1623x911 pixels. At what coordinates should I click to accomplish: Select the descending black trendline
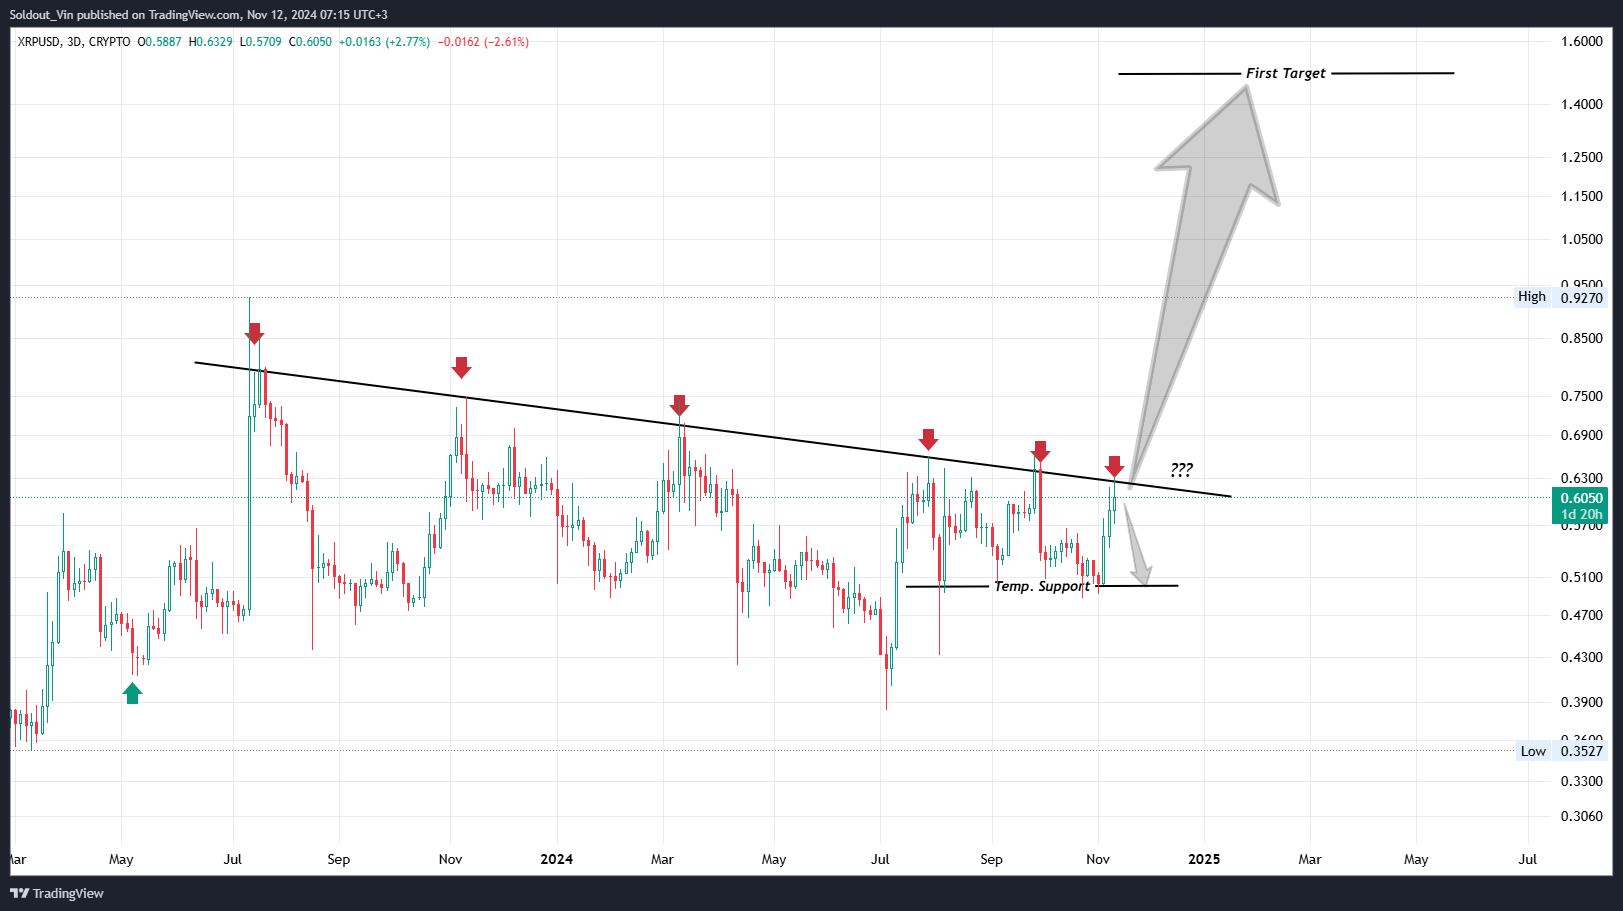[x=712, y=429]
